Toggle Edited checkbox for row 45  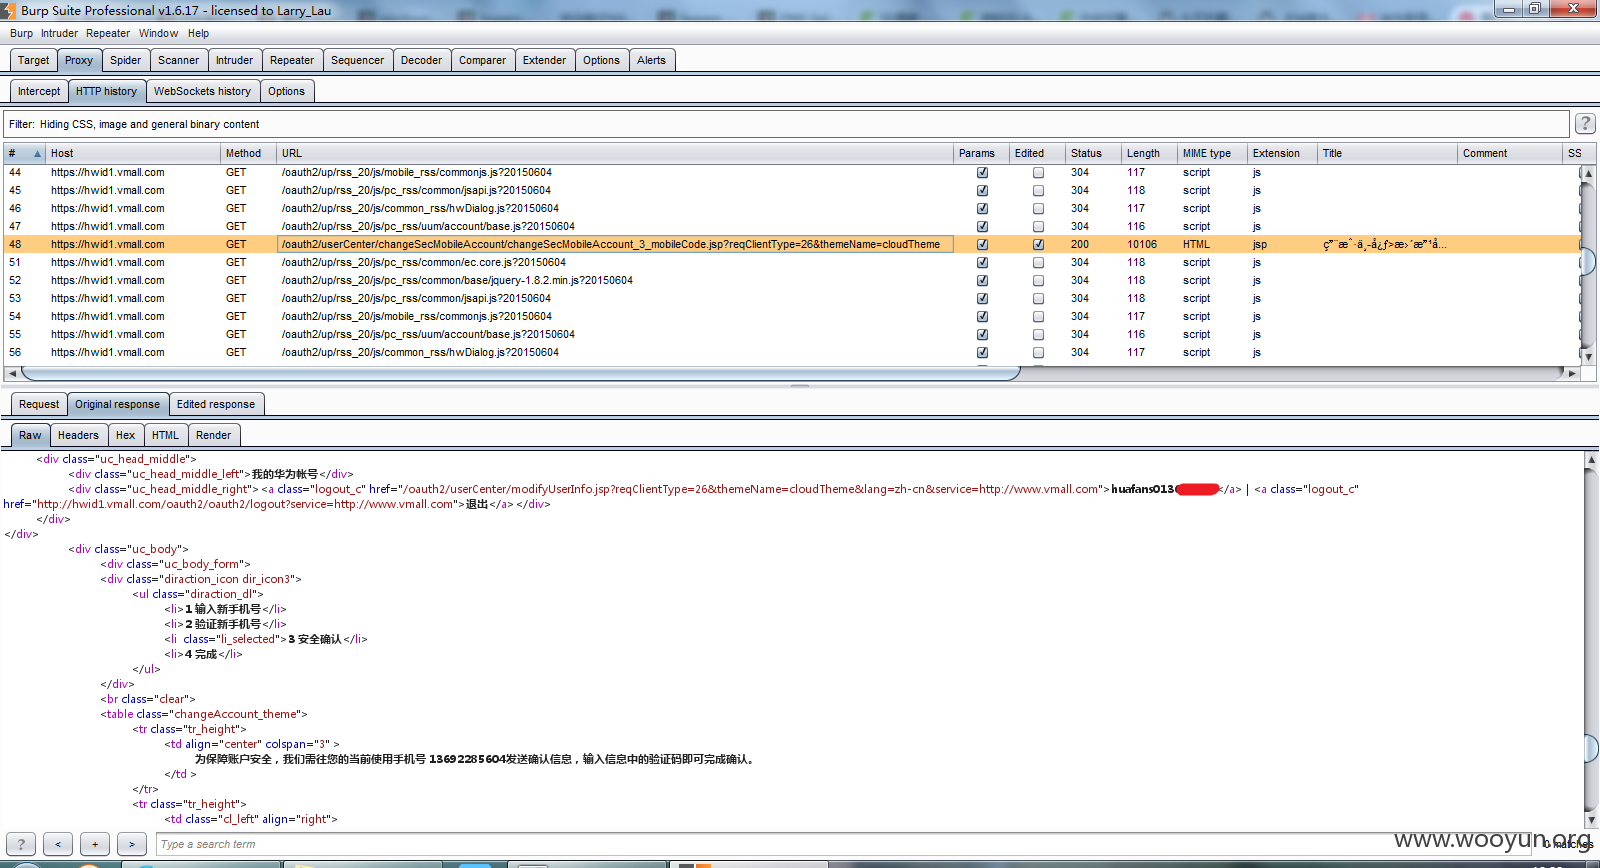pos(1038,190)
